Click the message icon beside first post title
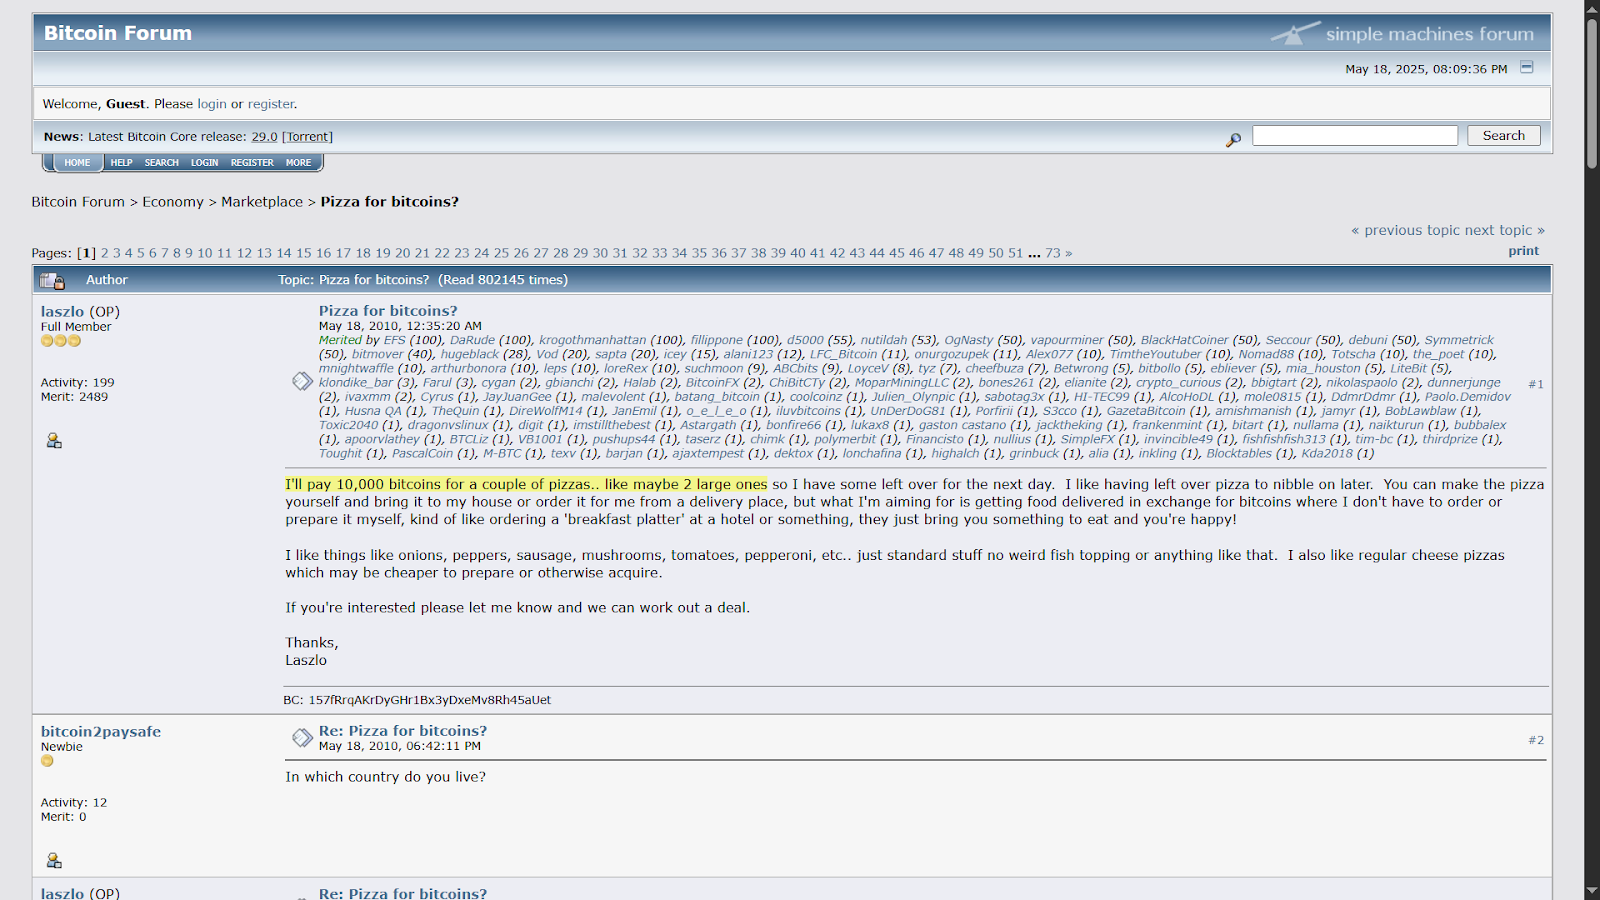The image size is (1600, 900). 302,381
